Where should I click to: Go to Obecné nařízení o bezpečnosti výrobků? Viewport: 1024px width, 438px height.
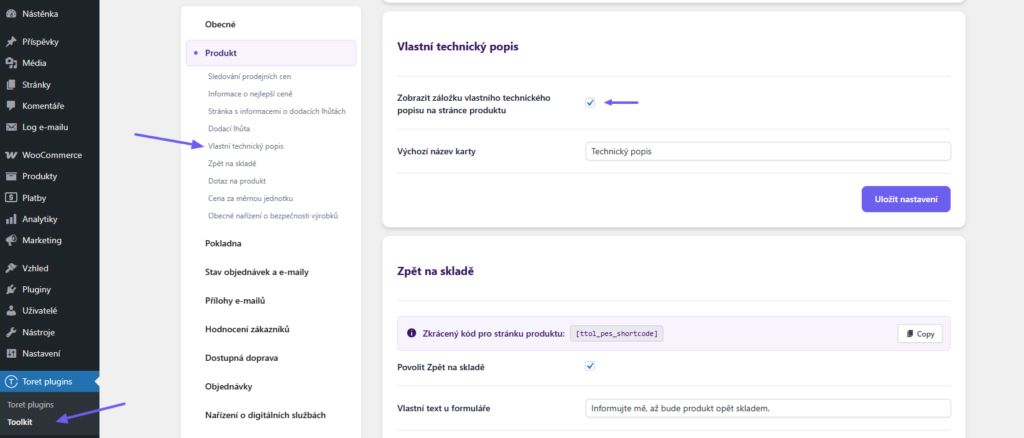click(273, 215)
